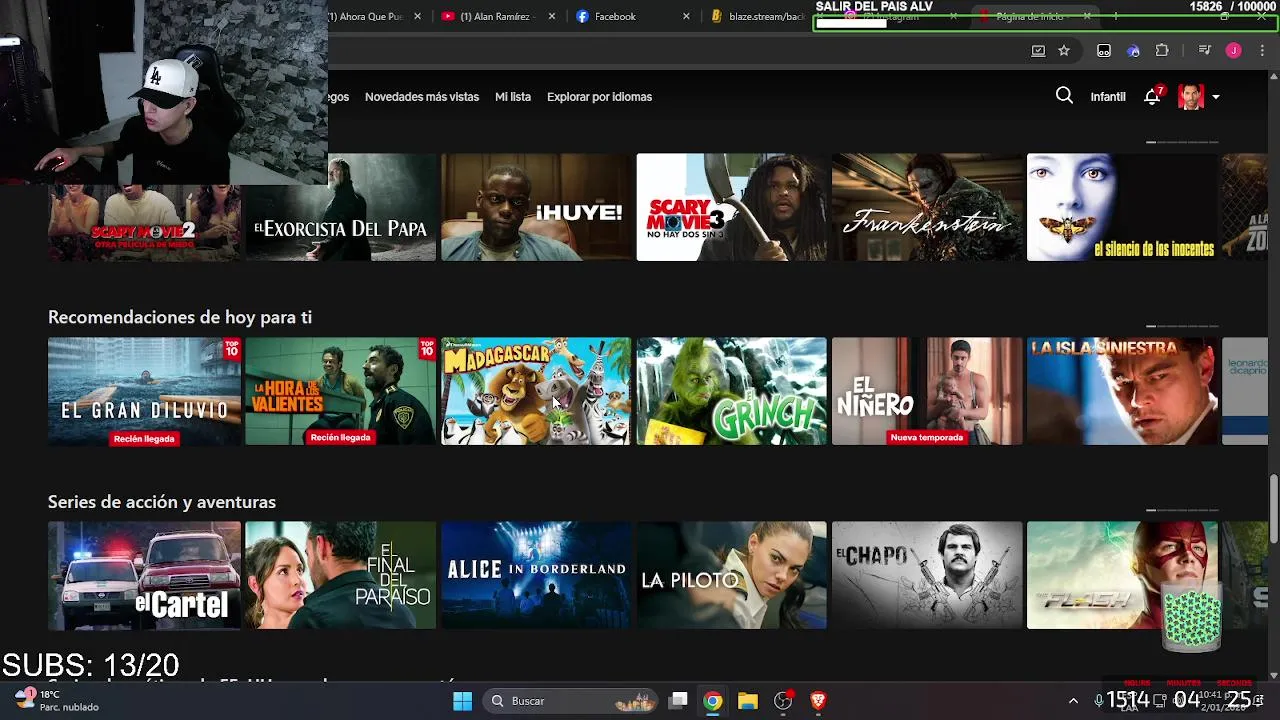The image size is (1280, 720).
Task: Open La Piloto series thumbnail
Action: pos(732,575)
